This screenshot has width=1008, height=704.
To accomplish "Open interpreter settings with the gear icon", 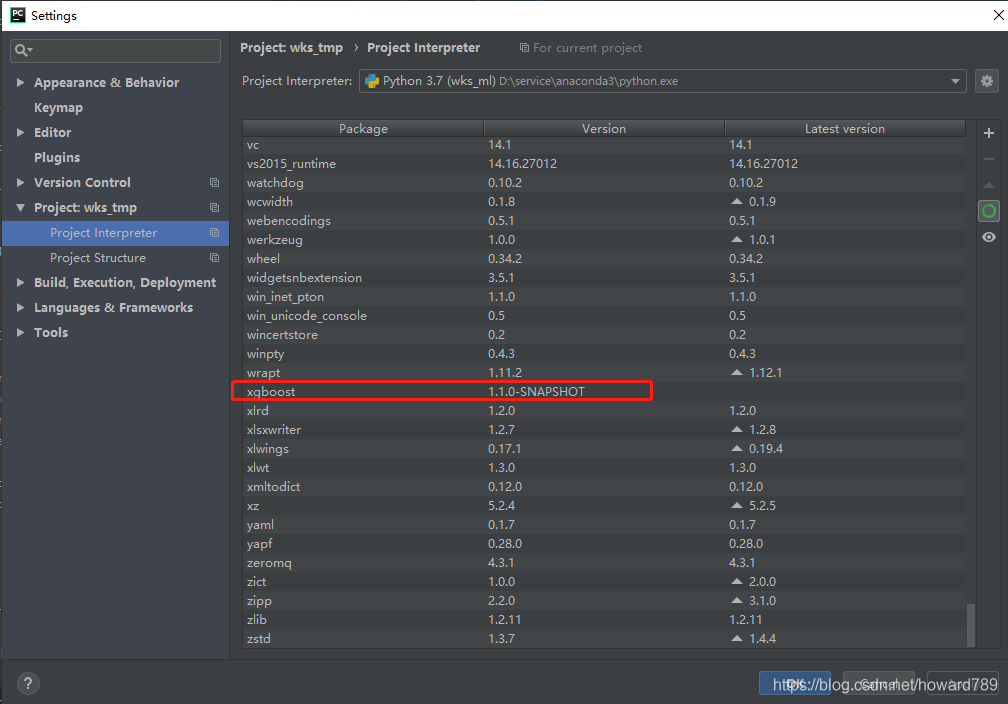I will pyautogui.click(x=987, y=81).
